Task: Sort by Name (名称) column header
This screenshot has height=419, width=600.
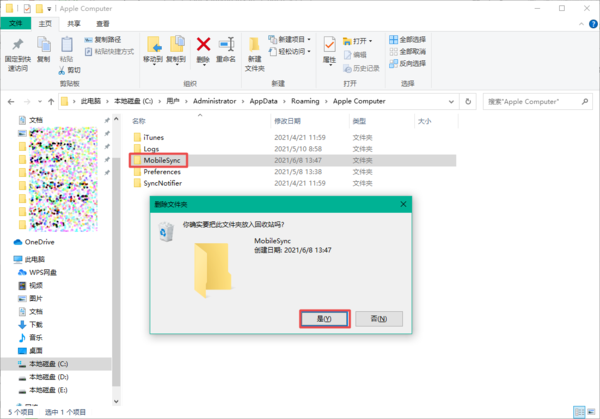Action: (139, 121)
